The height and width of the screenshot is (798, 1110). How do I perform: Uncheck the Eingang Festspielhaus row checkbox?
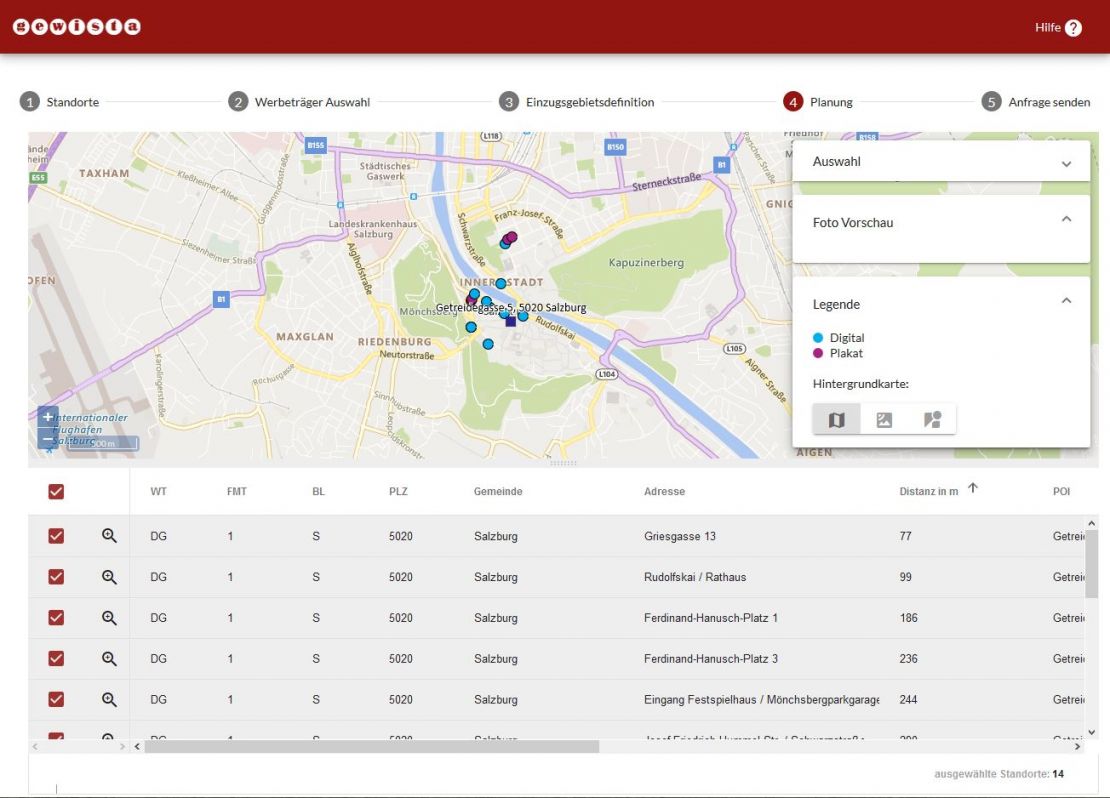(x=56, y=700)
